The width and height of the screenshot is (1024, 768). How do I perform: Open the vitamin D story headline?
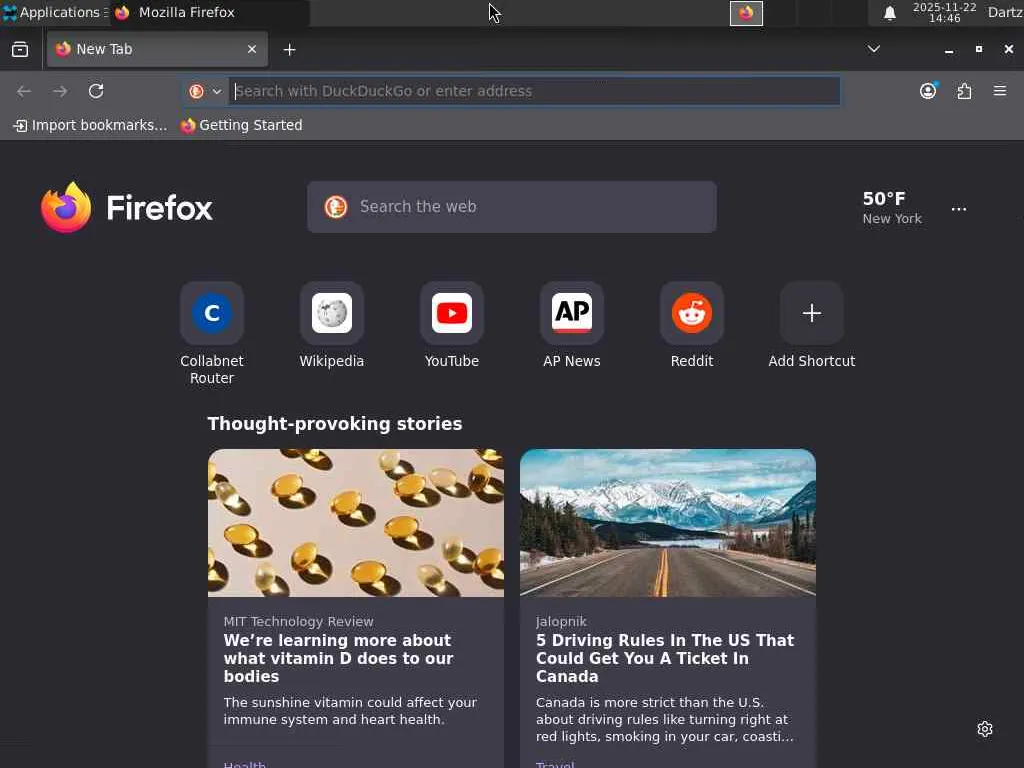[x=338, y=658]
